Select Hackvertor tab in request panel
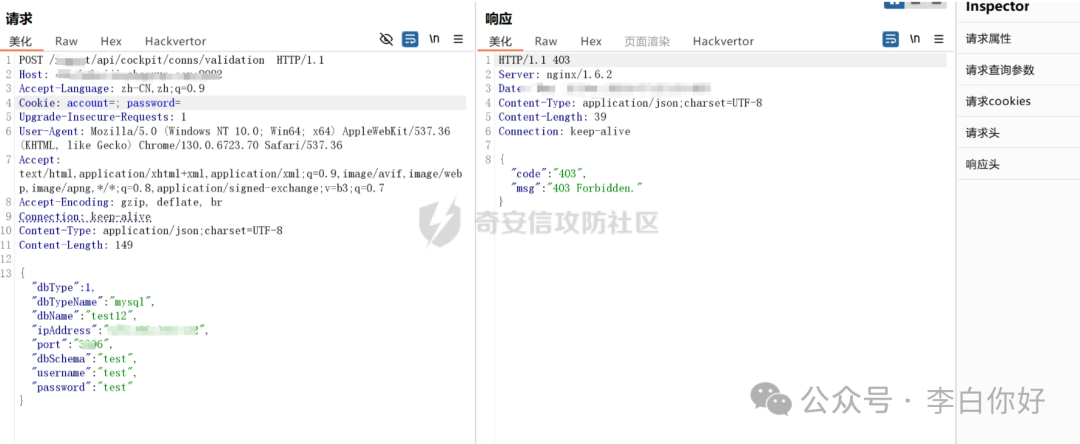1080x444 pixels. [x=175, y=41]
